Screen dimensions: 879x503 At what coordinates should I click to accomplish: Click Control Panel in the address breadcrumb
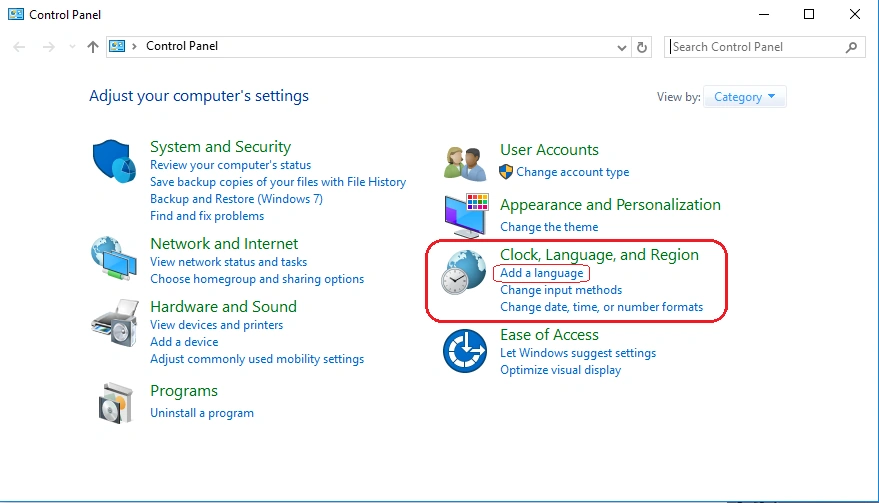tap(182, 46)
